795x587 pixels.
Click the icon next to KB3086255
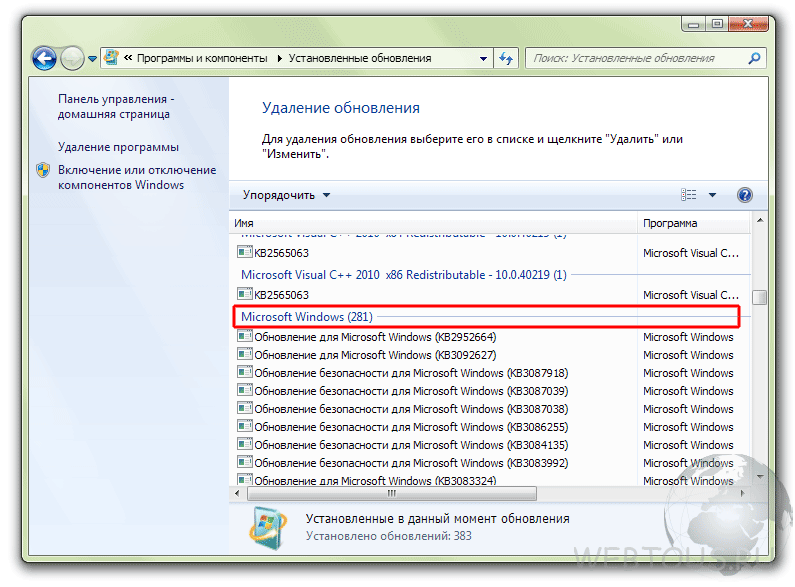245,426
